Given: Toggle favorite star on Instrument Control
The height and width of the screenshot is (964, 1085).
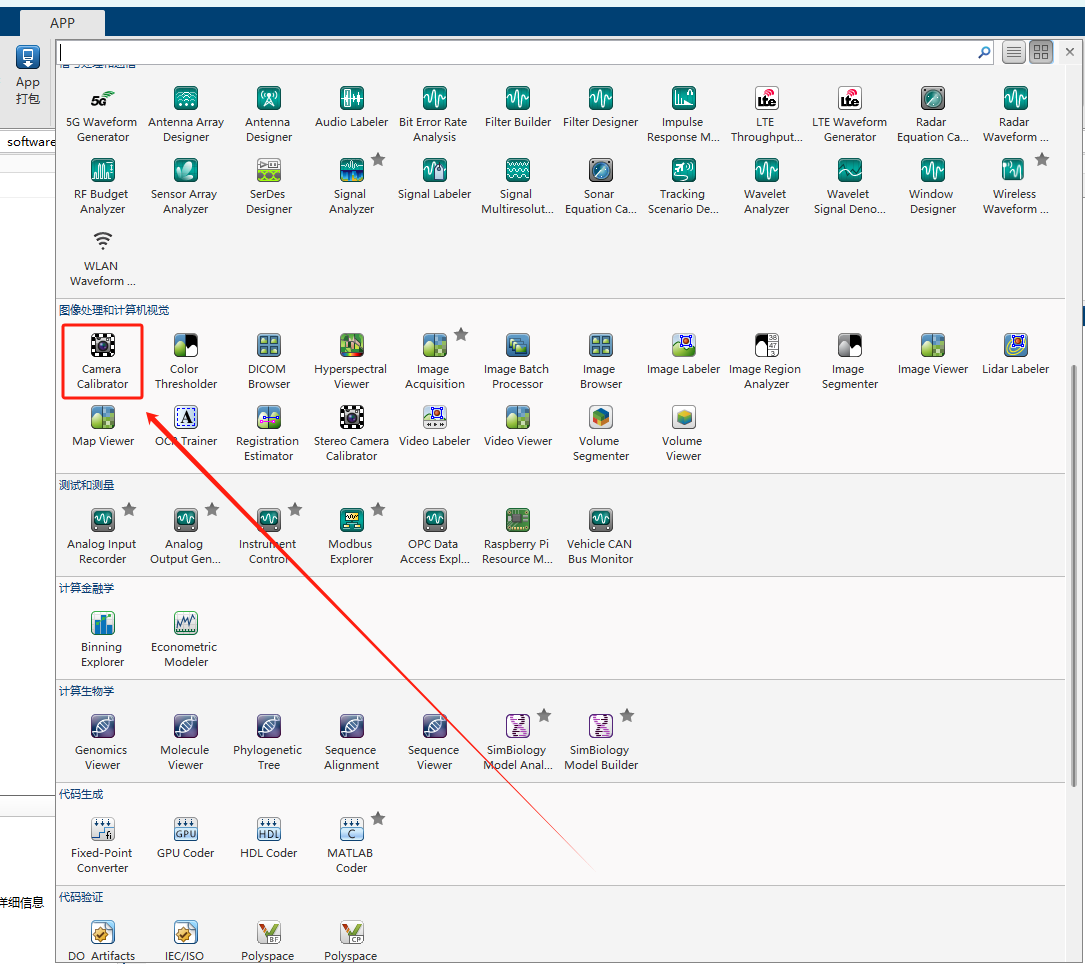Looking at the screenshot, I should 295,510.
